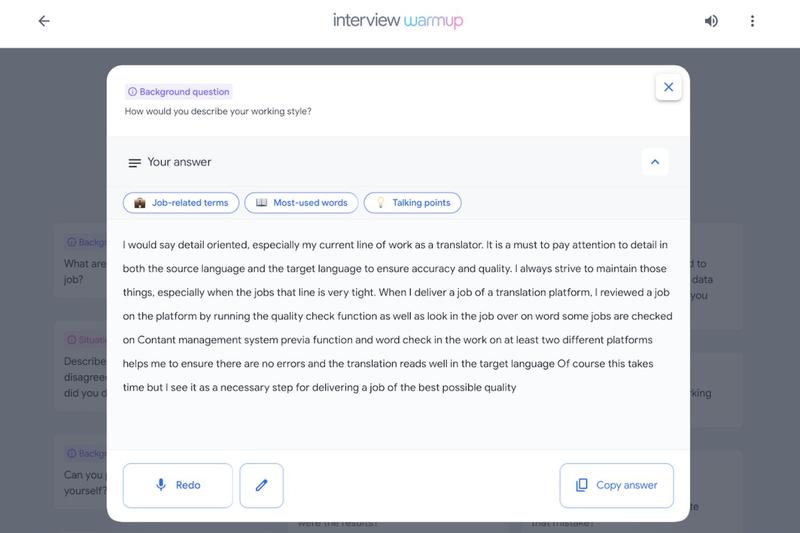Toggle Job-related terms highlighting

(181, 202)
